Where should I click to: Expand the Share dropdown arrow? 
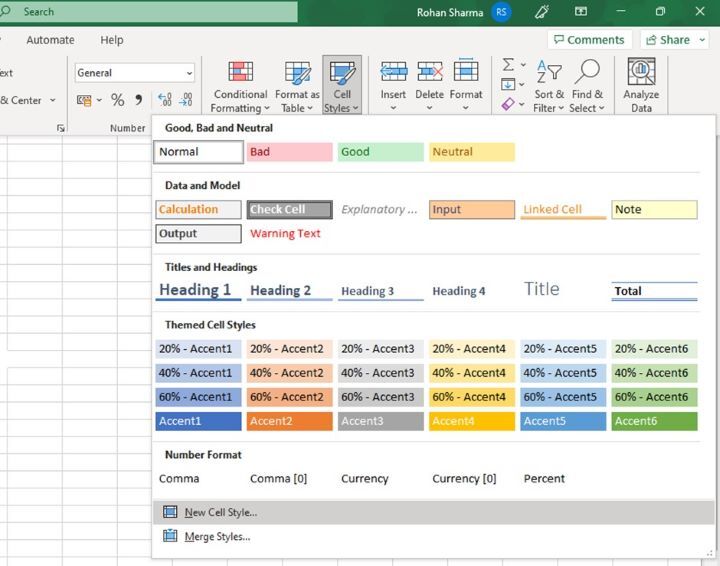702,40
